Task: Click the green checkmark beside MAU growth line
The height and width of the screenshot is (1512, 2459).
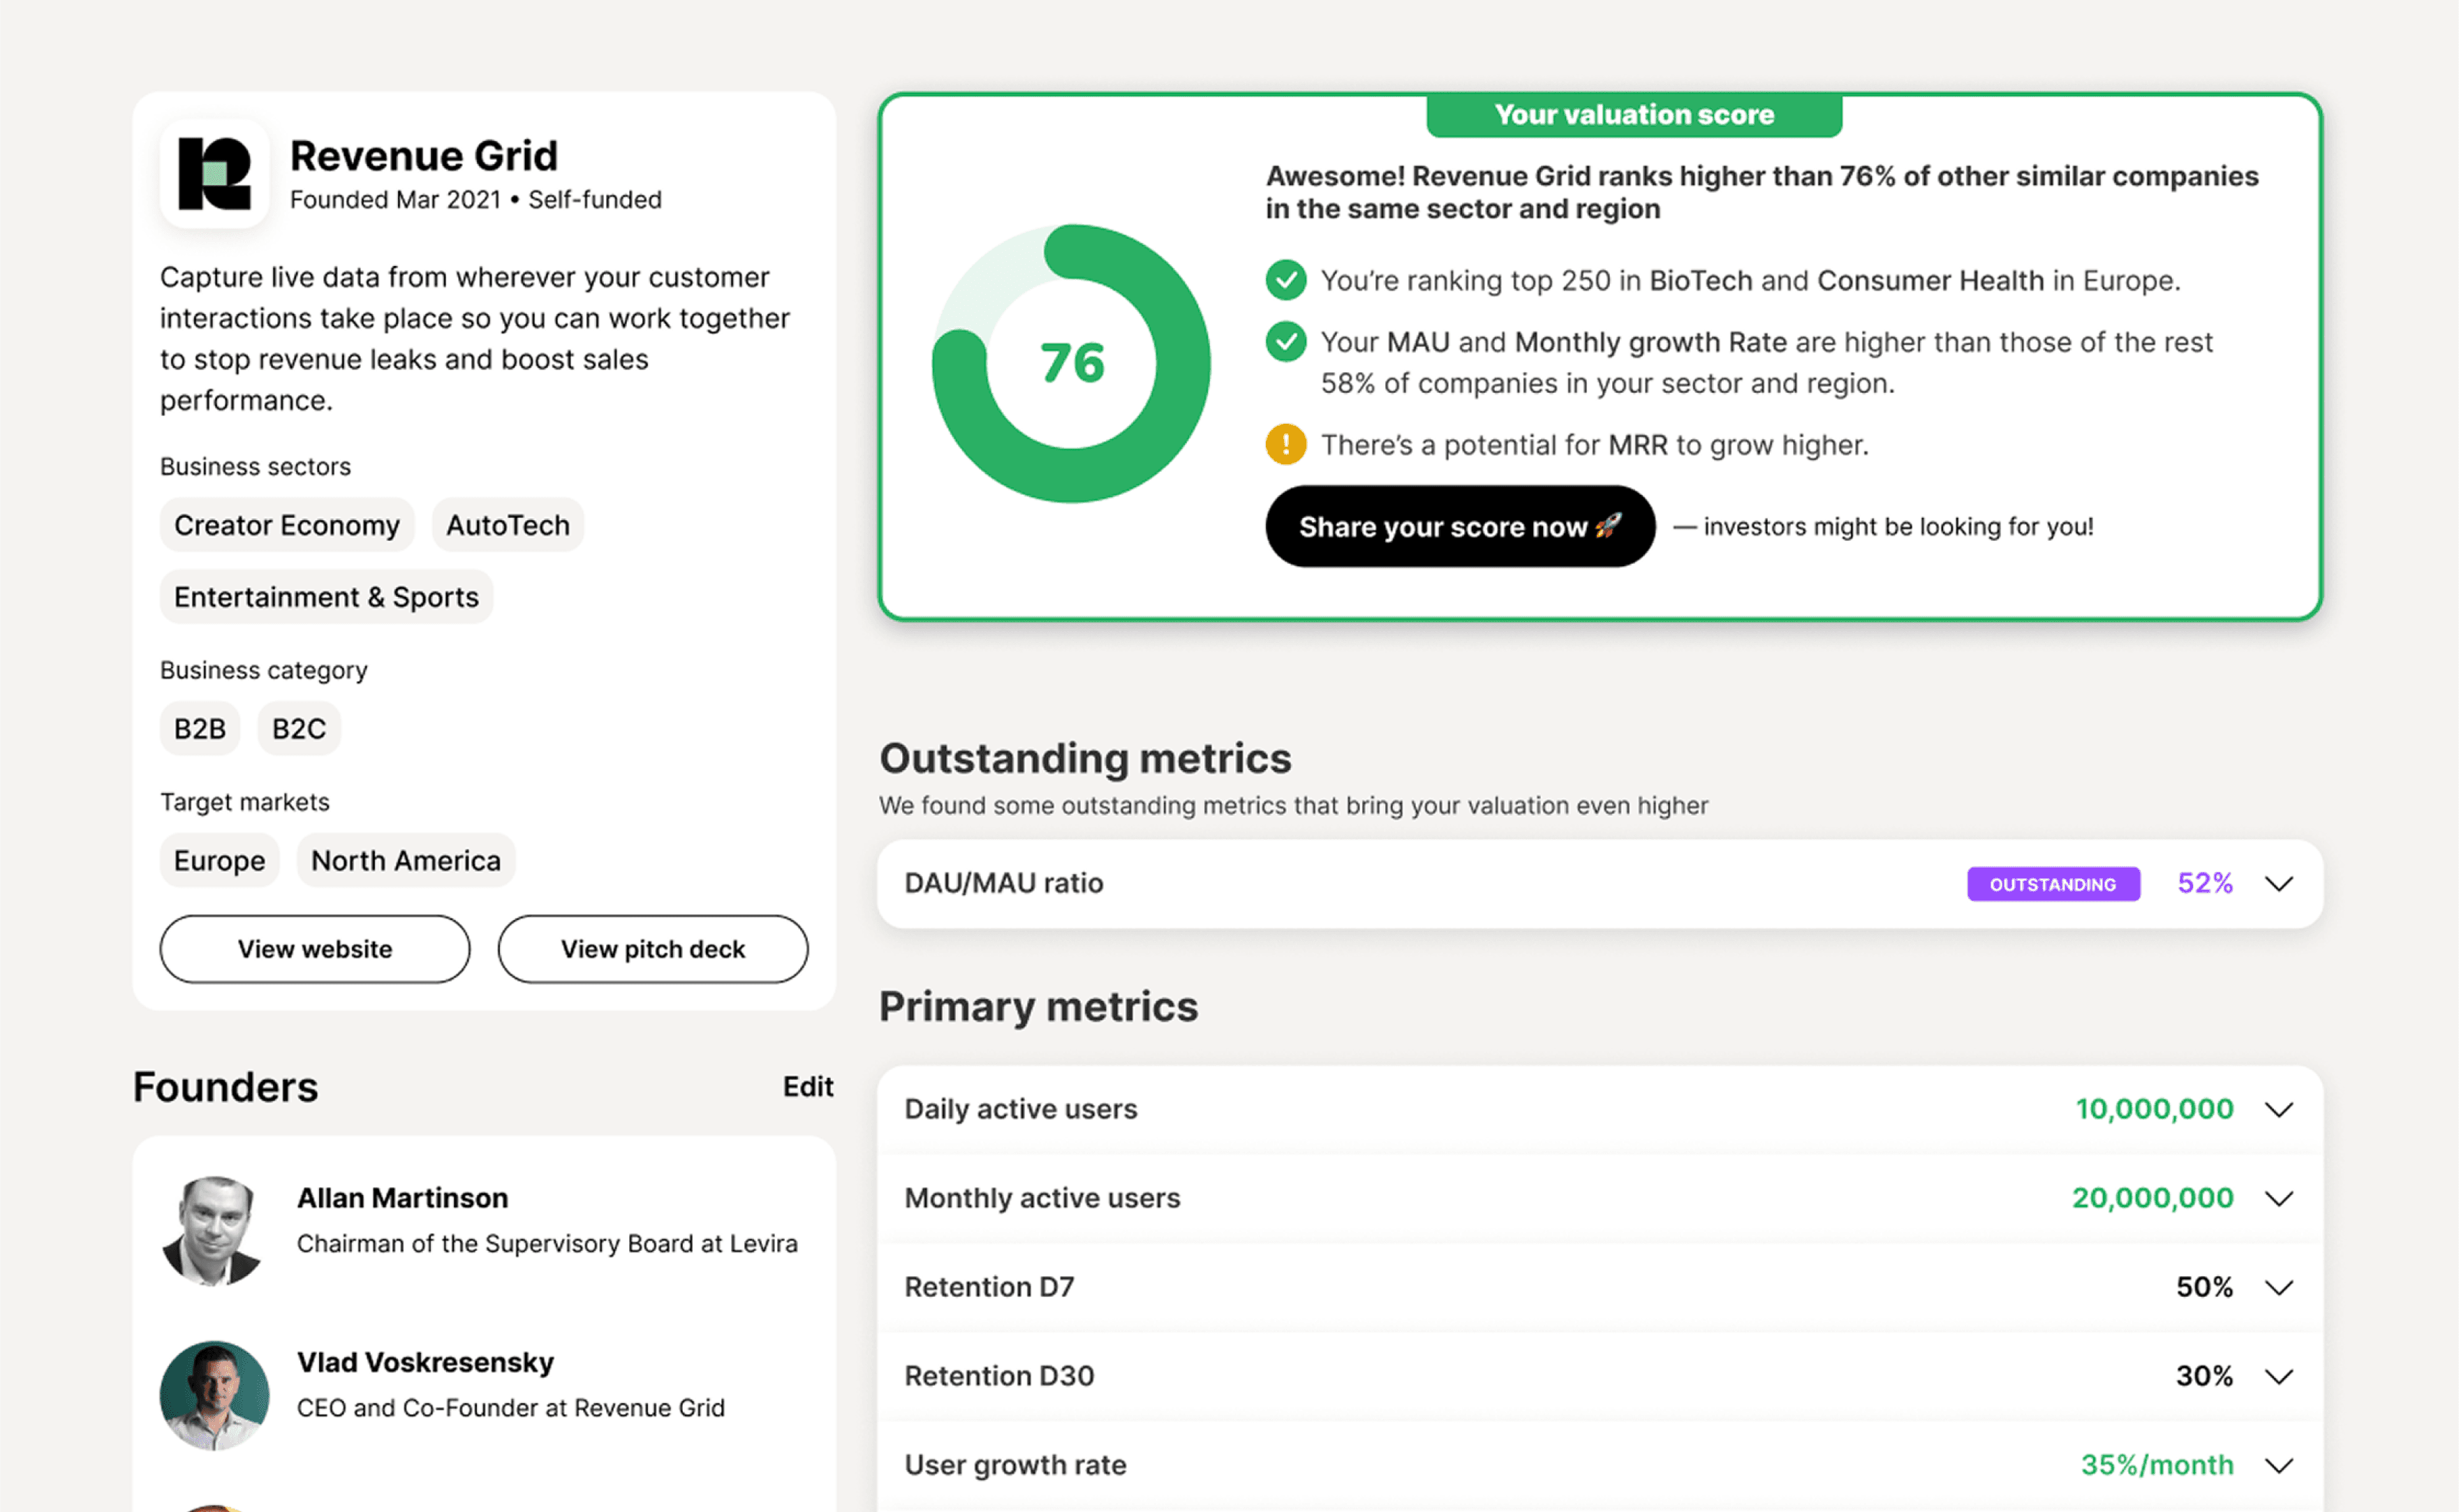Action: (x=1285, y=342)
